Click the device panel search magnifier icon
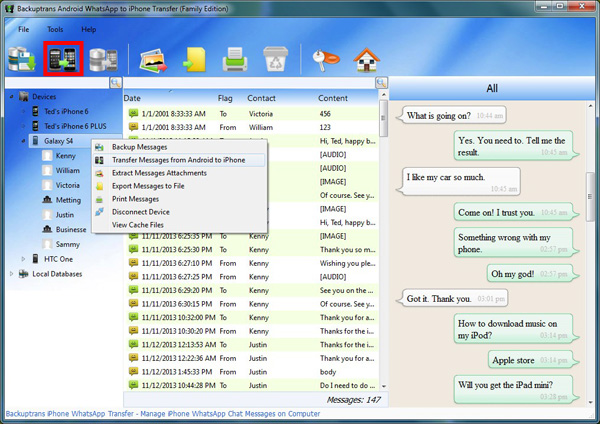This screenshot has height=424, width=600. point(116,83)
